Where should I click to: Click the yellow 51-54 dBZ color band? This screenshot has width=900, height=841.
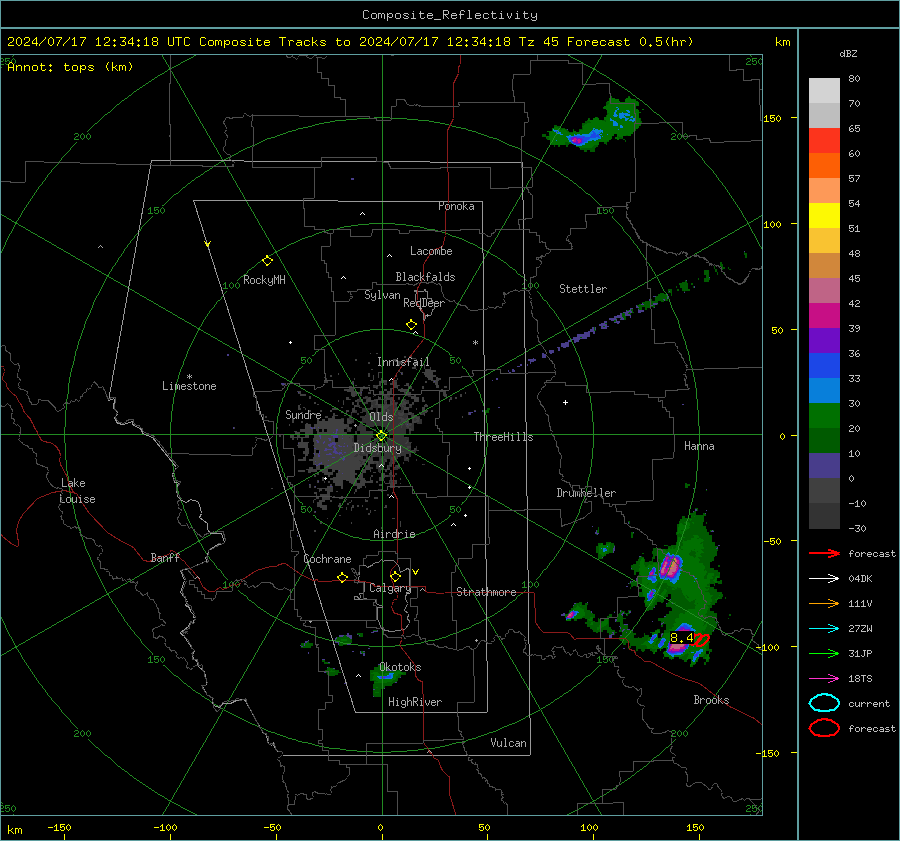(824, 216)
